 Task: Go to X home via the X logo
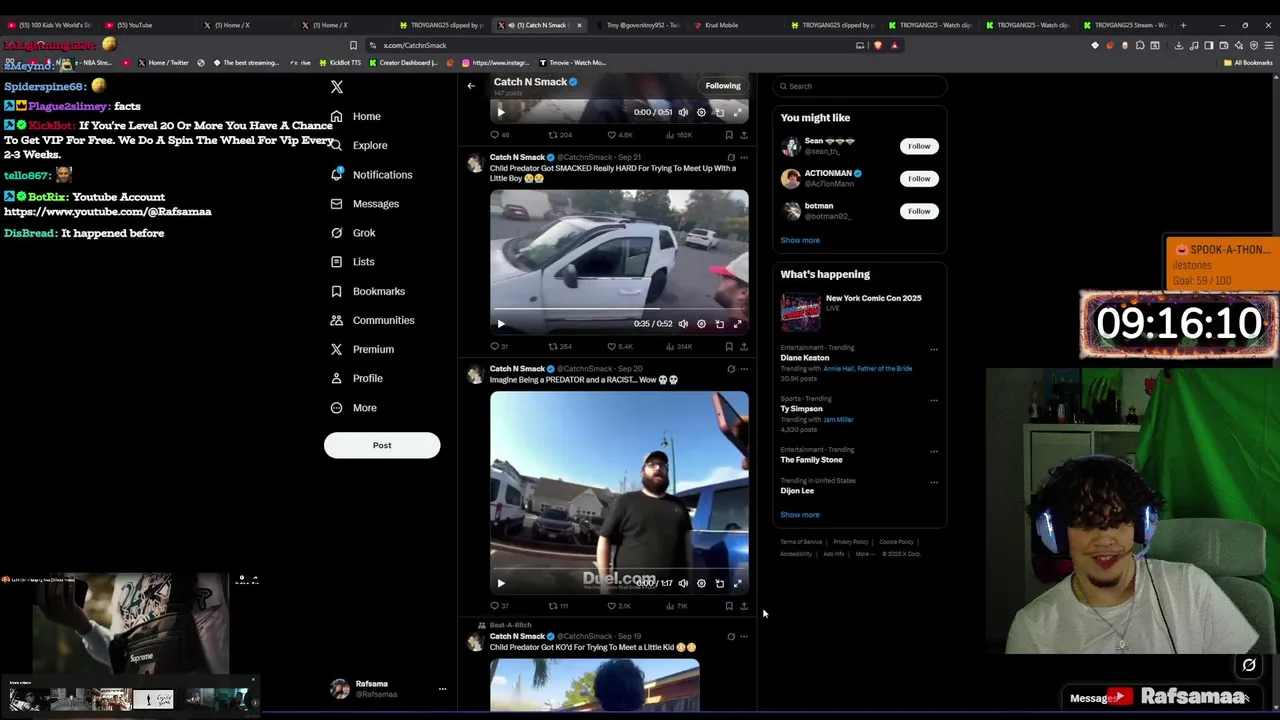coord(337,87)
